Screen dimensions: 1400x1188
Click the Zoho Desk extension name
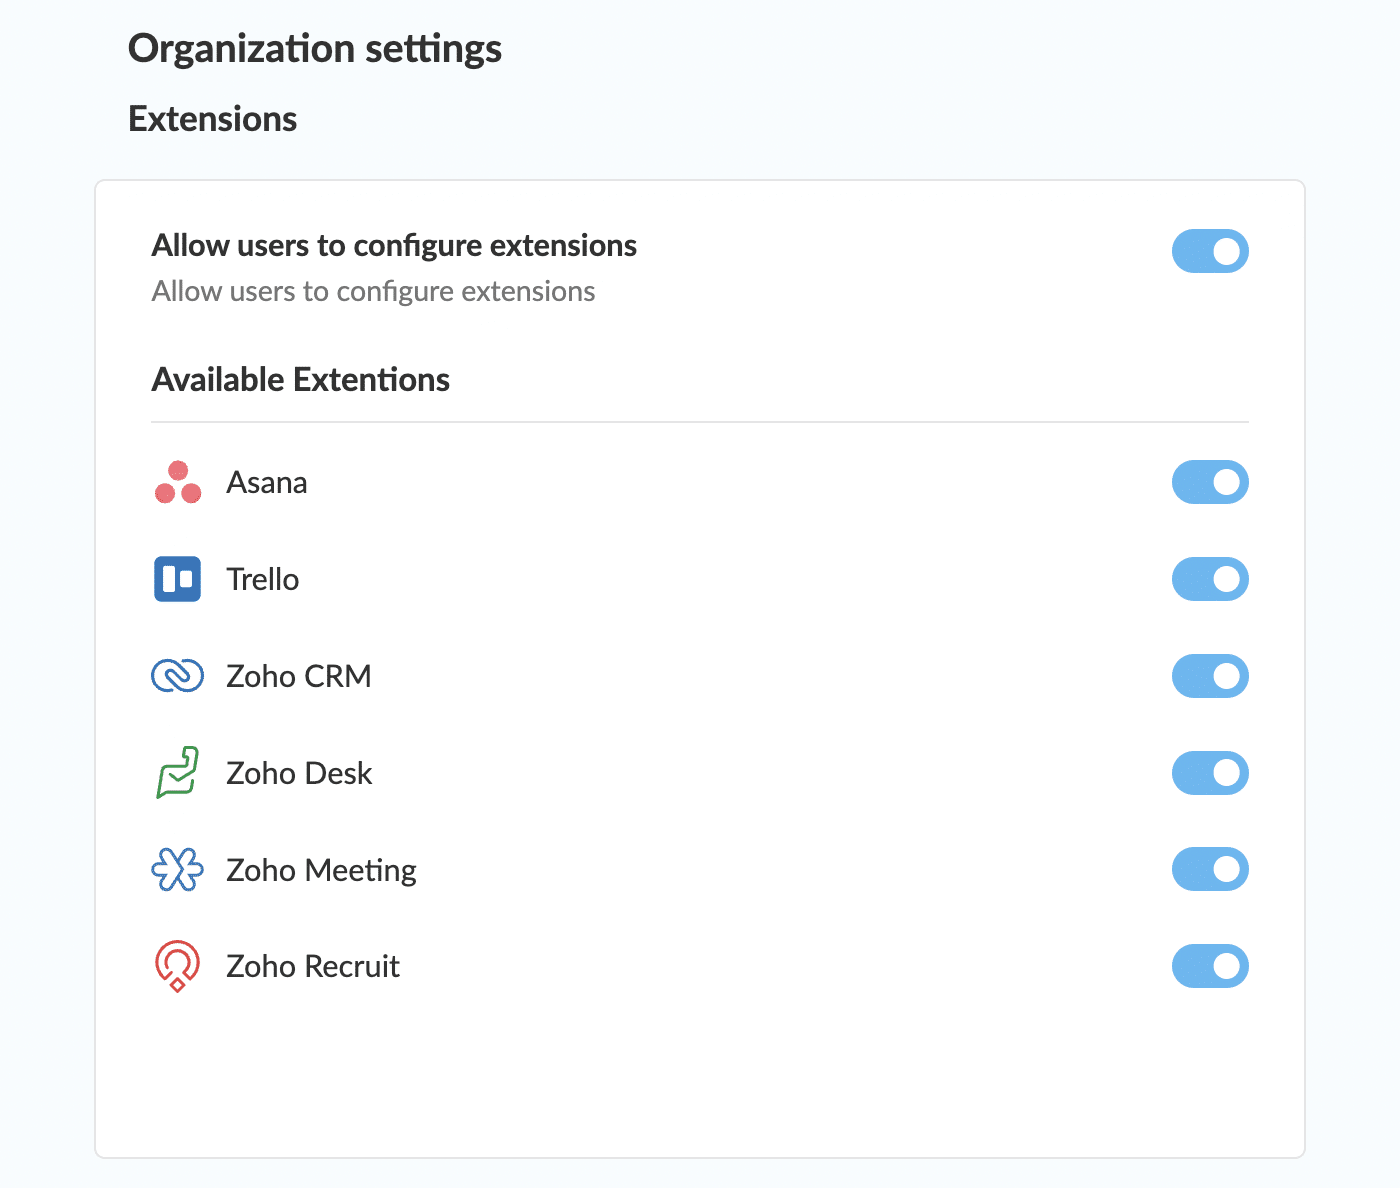click(299, 772)
